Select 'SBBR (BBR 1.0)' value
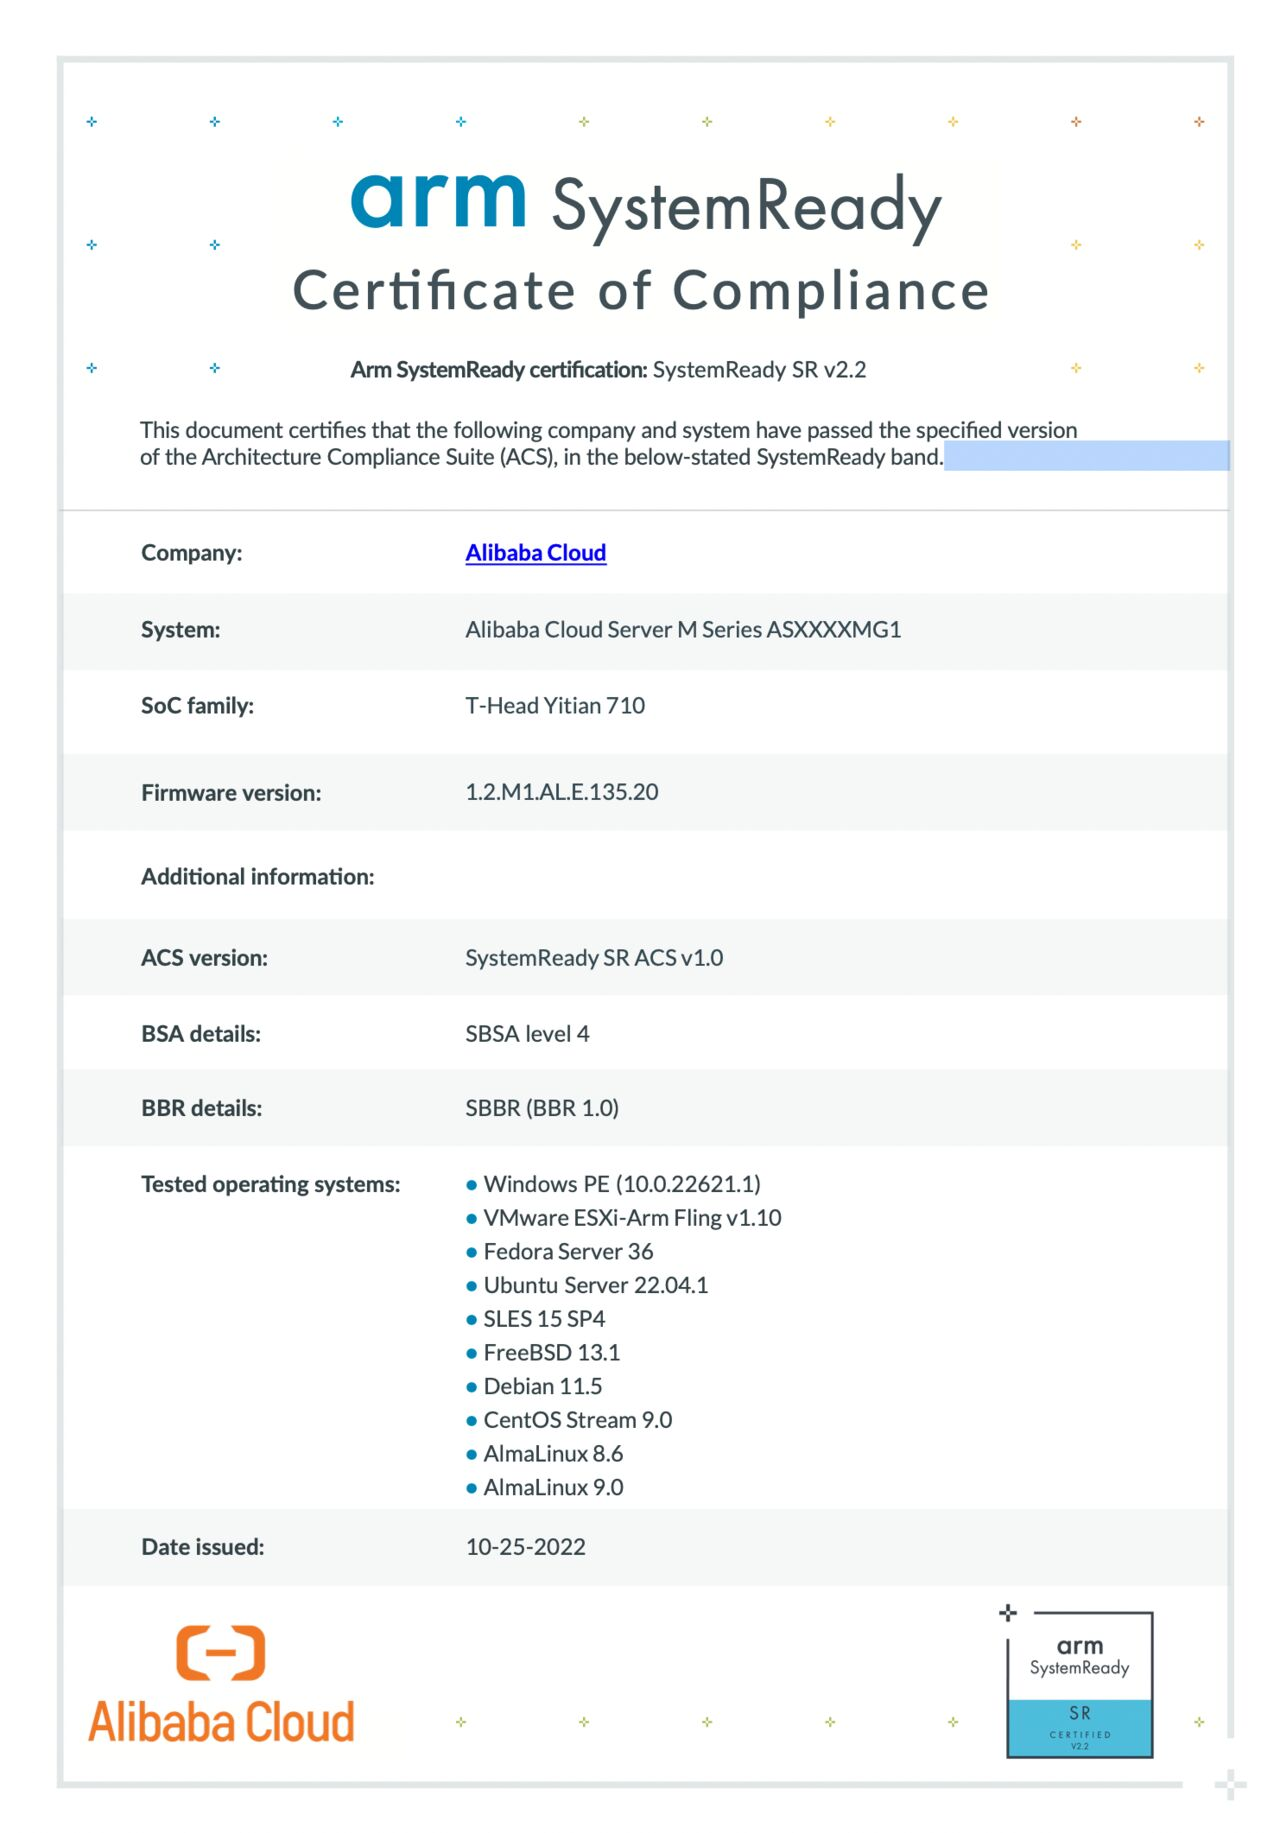This screenshot has height=1833, width=1280. point(542,1108)
